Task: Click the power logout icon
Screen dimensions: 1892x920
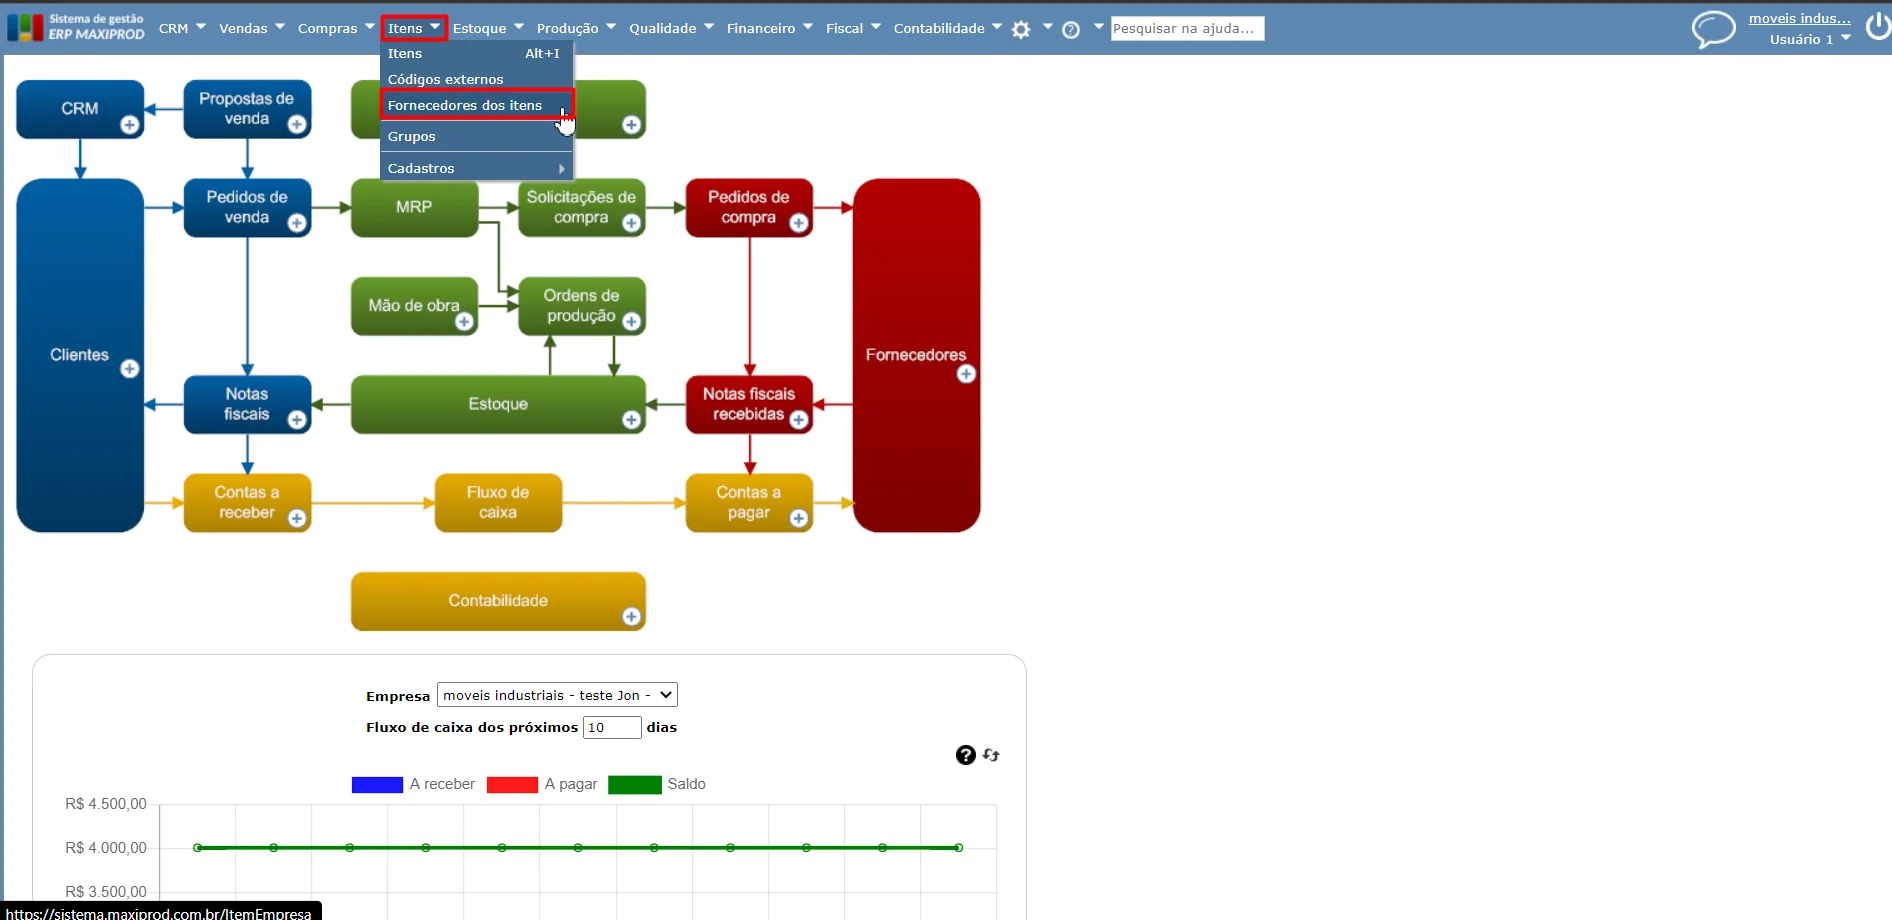Action: 1878,26
